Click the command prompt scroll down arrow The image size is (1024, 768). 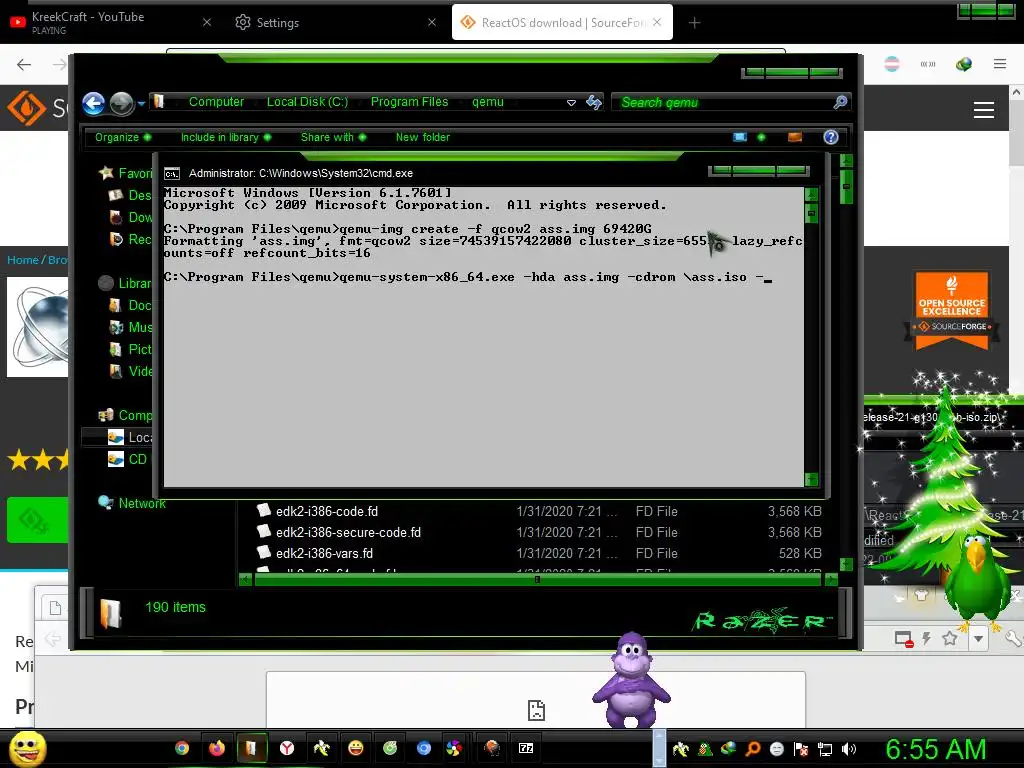coord(812,479)
